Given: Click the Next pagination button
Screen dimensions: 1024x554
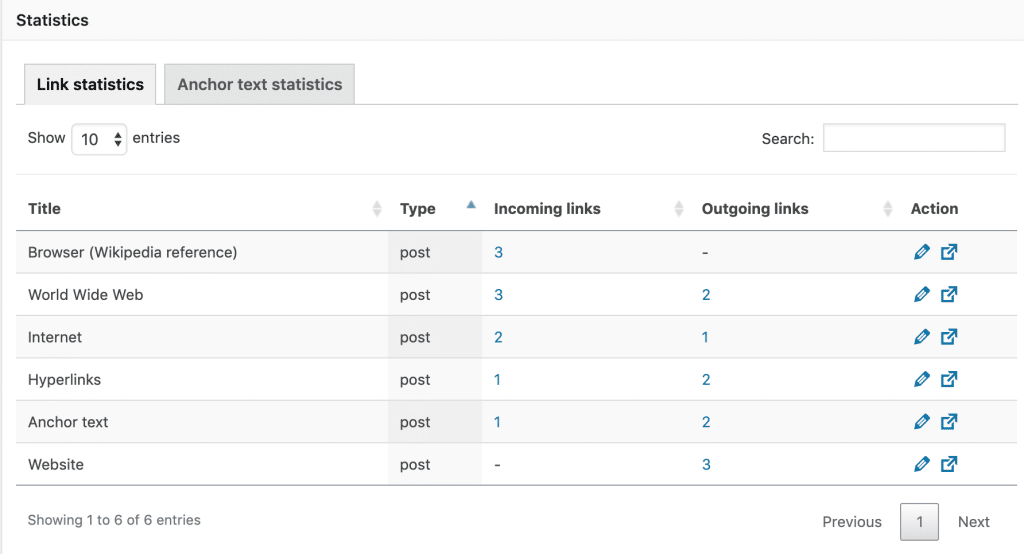Looking at the screenshot, I should 974,522.
